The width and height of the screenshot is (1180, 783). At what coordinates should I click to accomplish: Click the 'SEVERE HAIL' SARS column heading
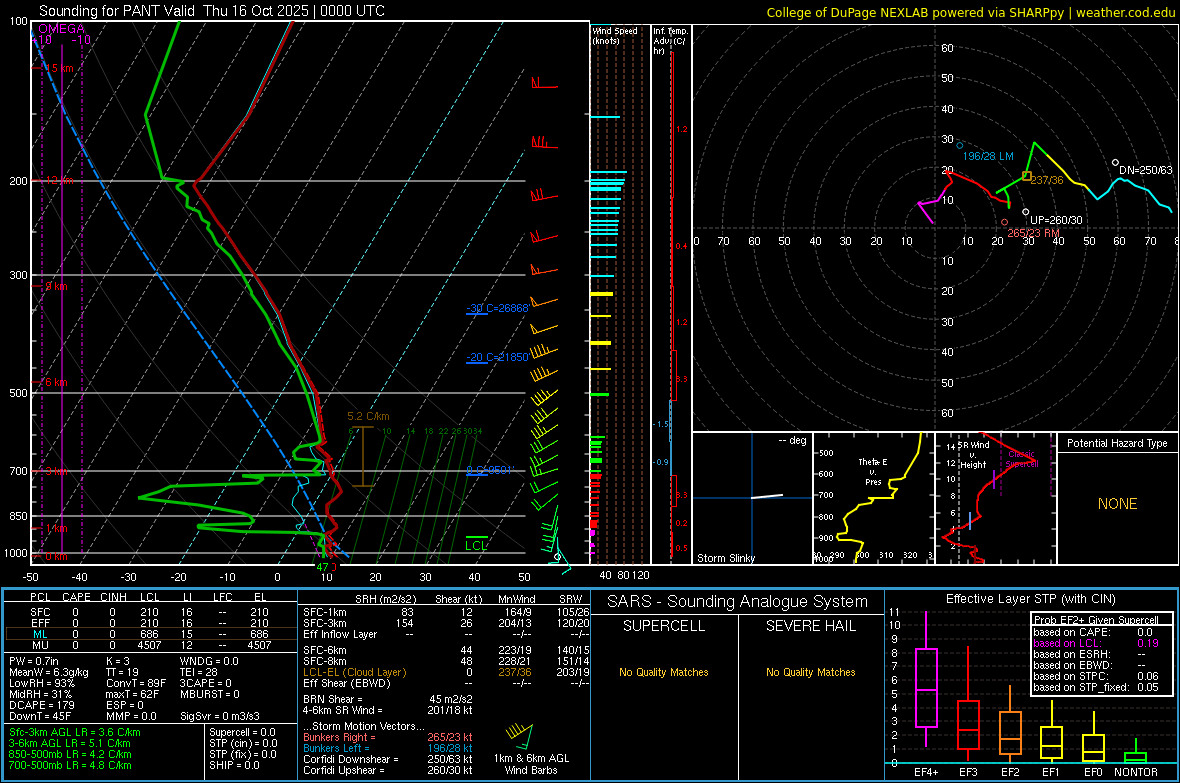810,626
